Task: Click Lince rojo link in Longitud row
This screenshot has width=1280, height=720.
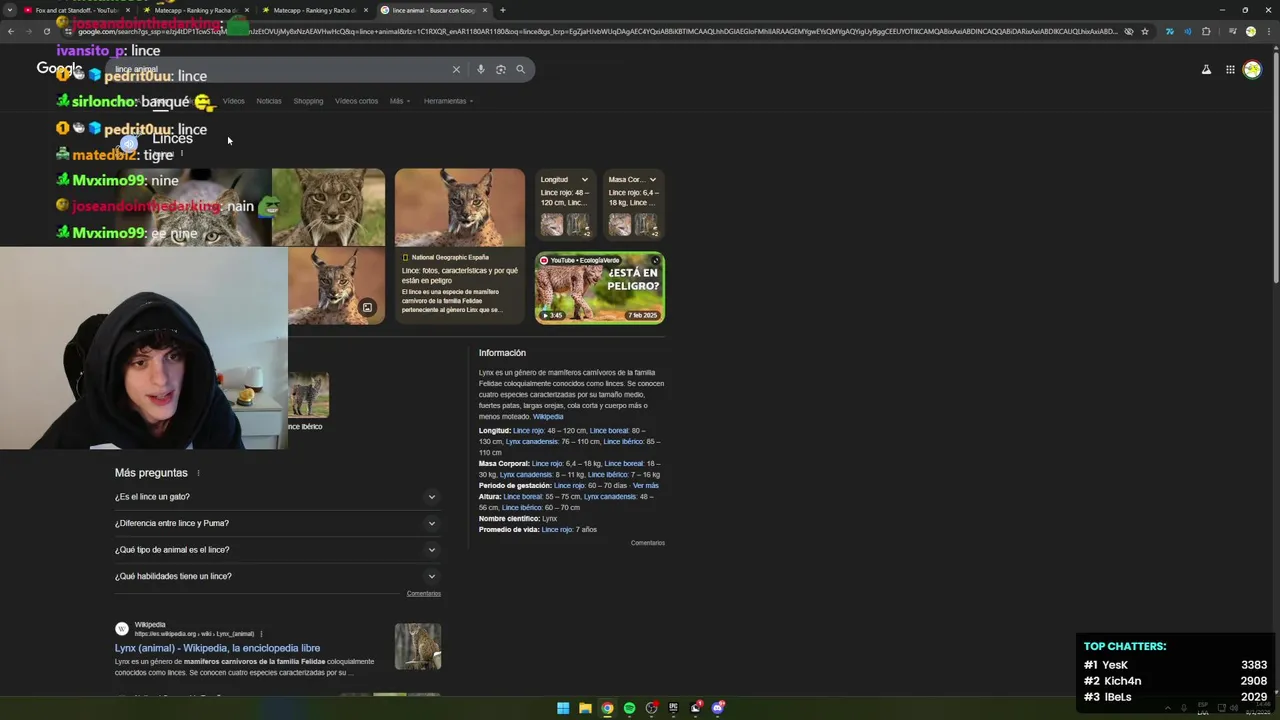Action: (529, 430)
